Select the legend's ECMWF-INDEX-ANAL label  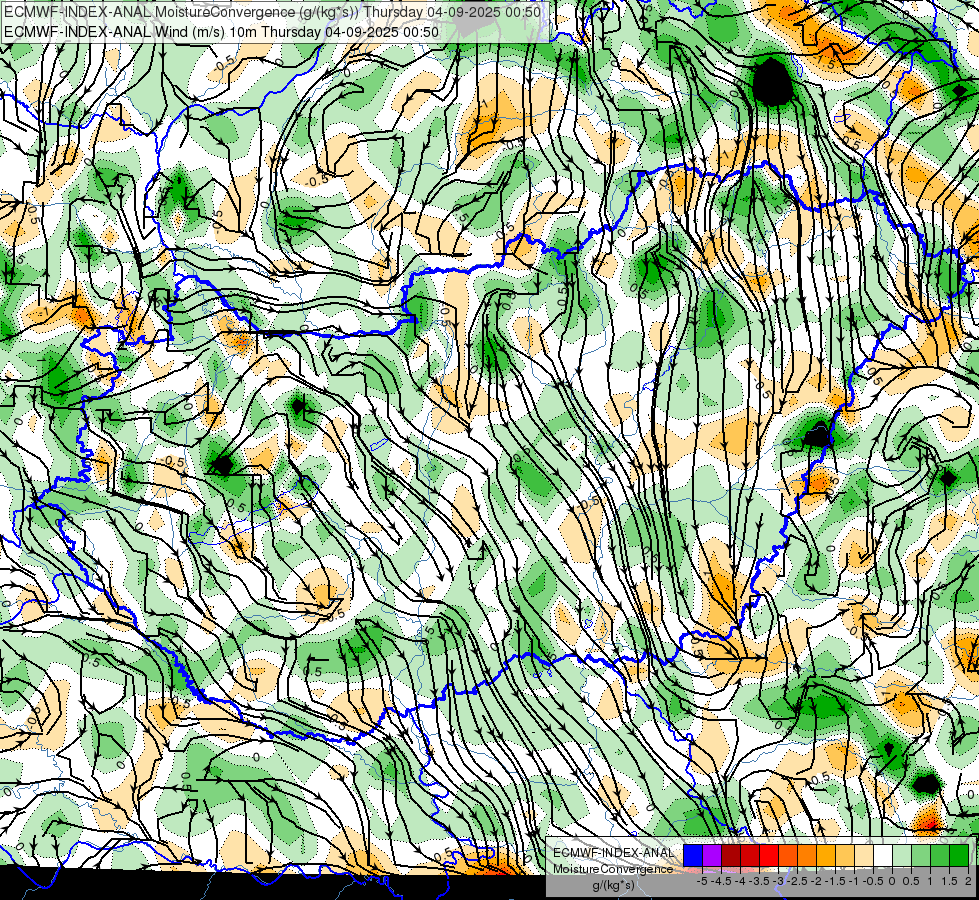click(613, 853)
